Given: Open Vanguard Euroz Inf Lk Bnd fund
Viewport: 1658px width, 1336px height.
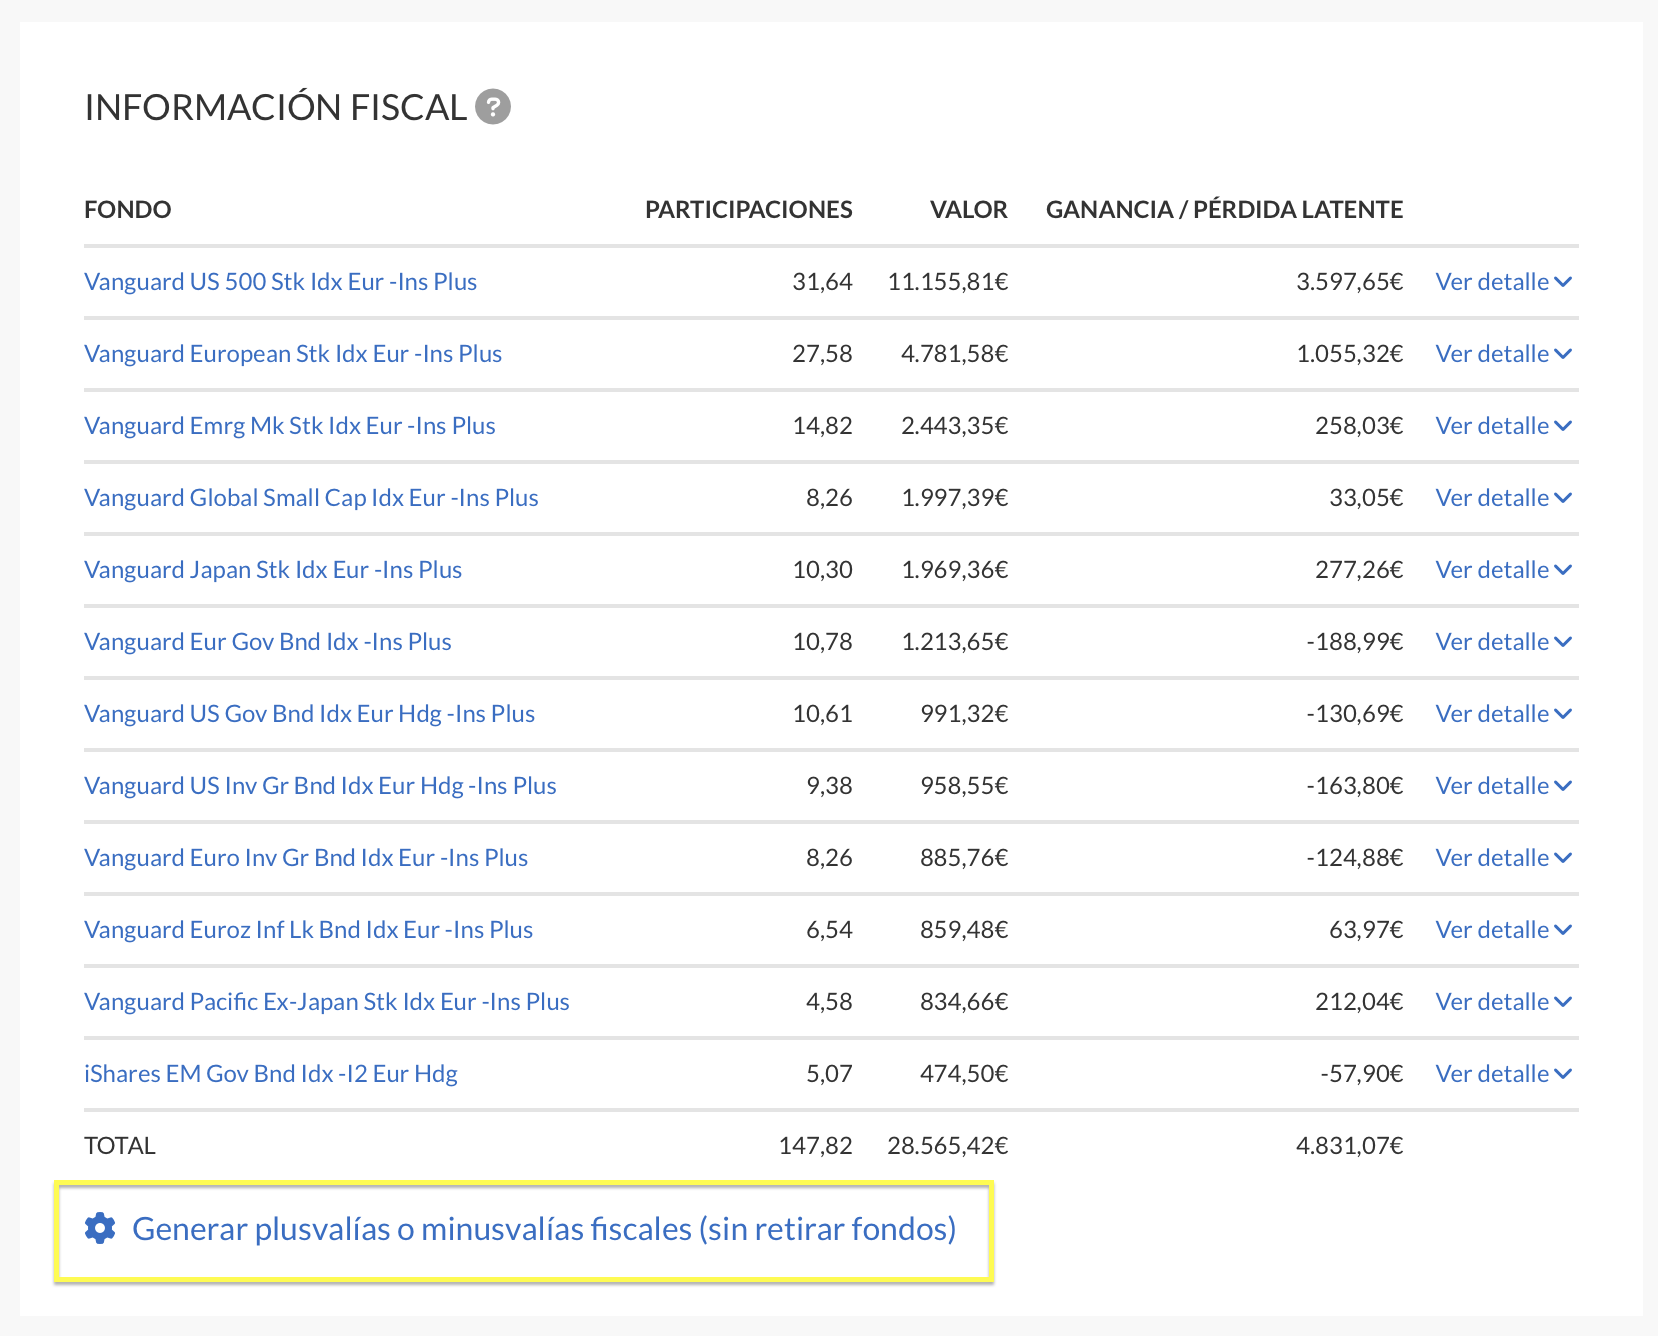Looking at the screenshot, I should click(x=308, y=929).
